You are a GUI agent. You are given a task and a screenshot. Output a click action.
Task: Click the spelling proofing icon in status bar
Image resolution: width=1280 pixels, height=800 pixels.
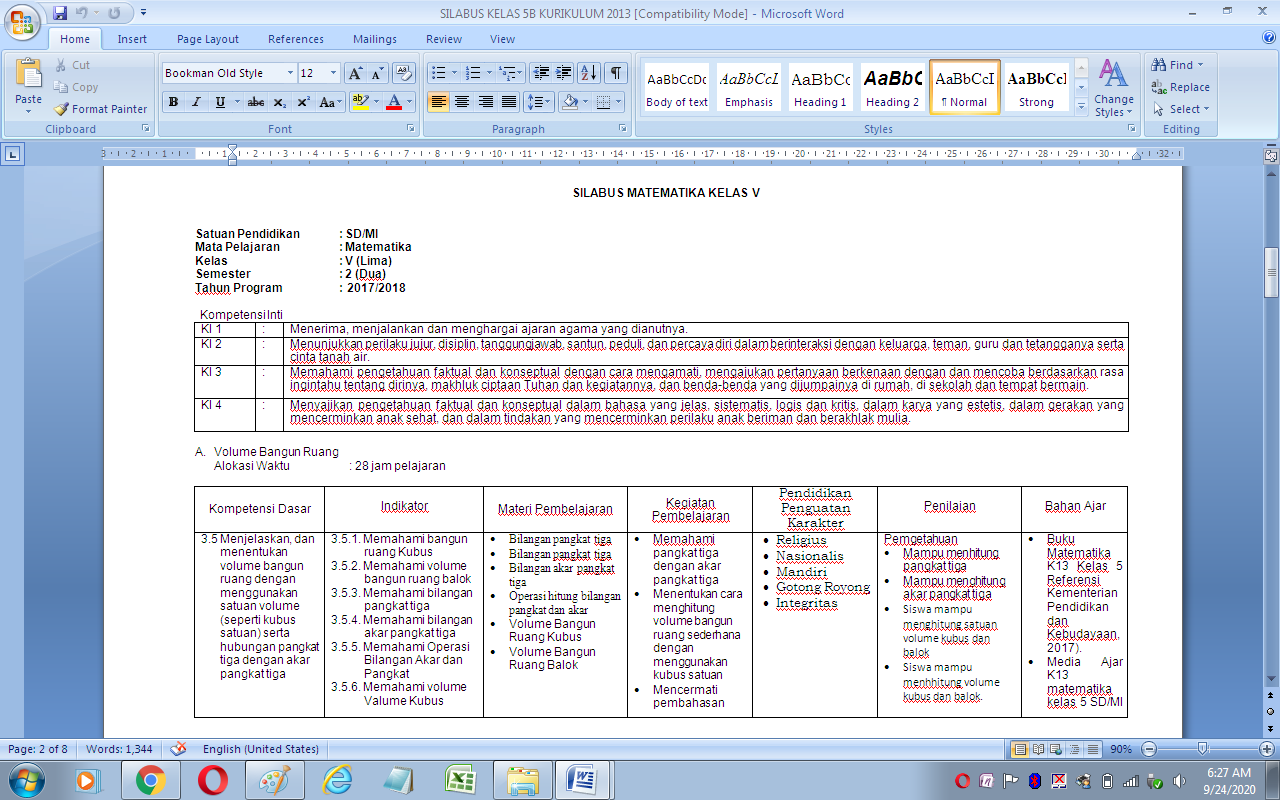(178, 749)
